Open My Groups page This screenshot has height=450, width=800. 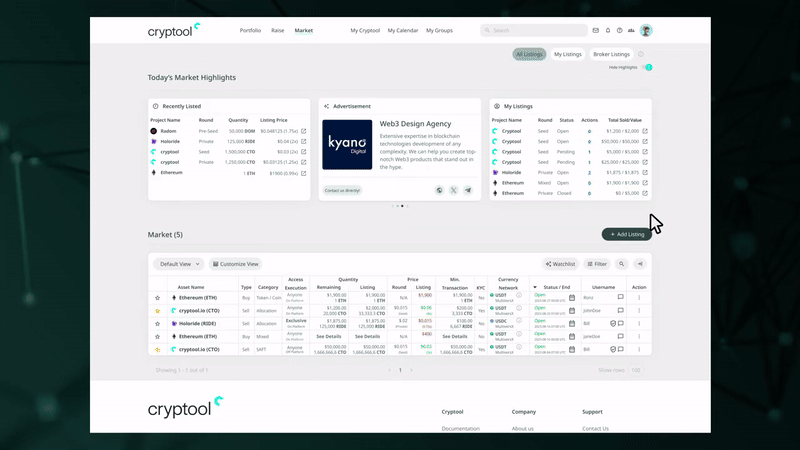coord(439,31)
